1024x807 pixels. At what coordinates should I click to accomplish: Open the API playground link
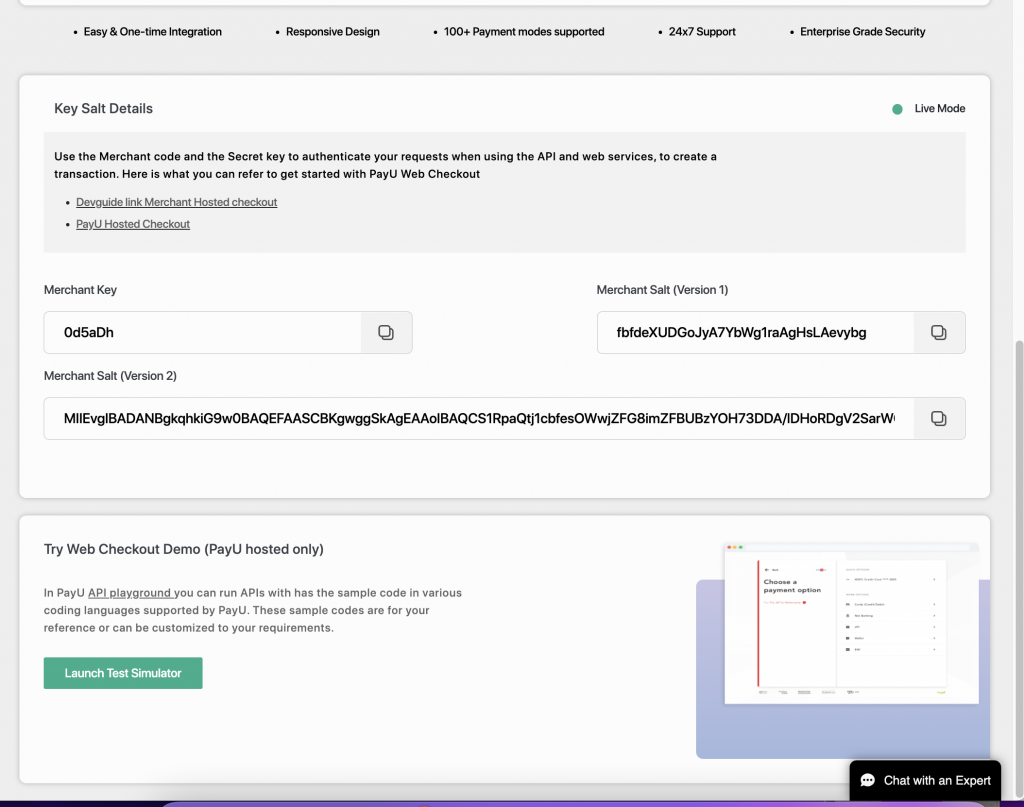pos(129,593)
